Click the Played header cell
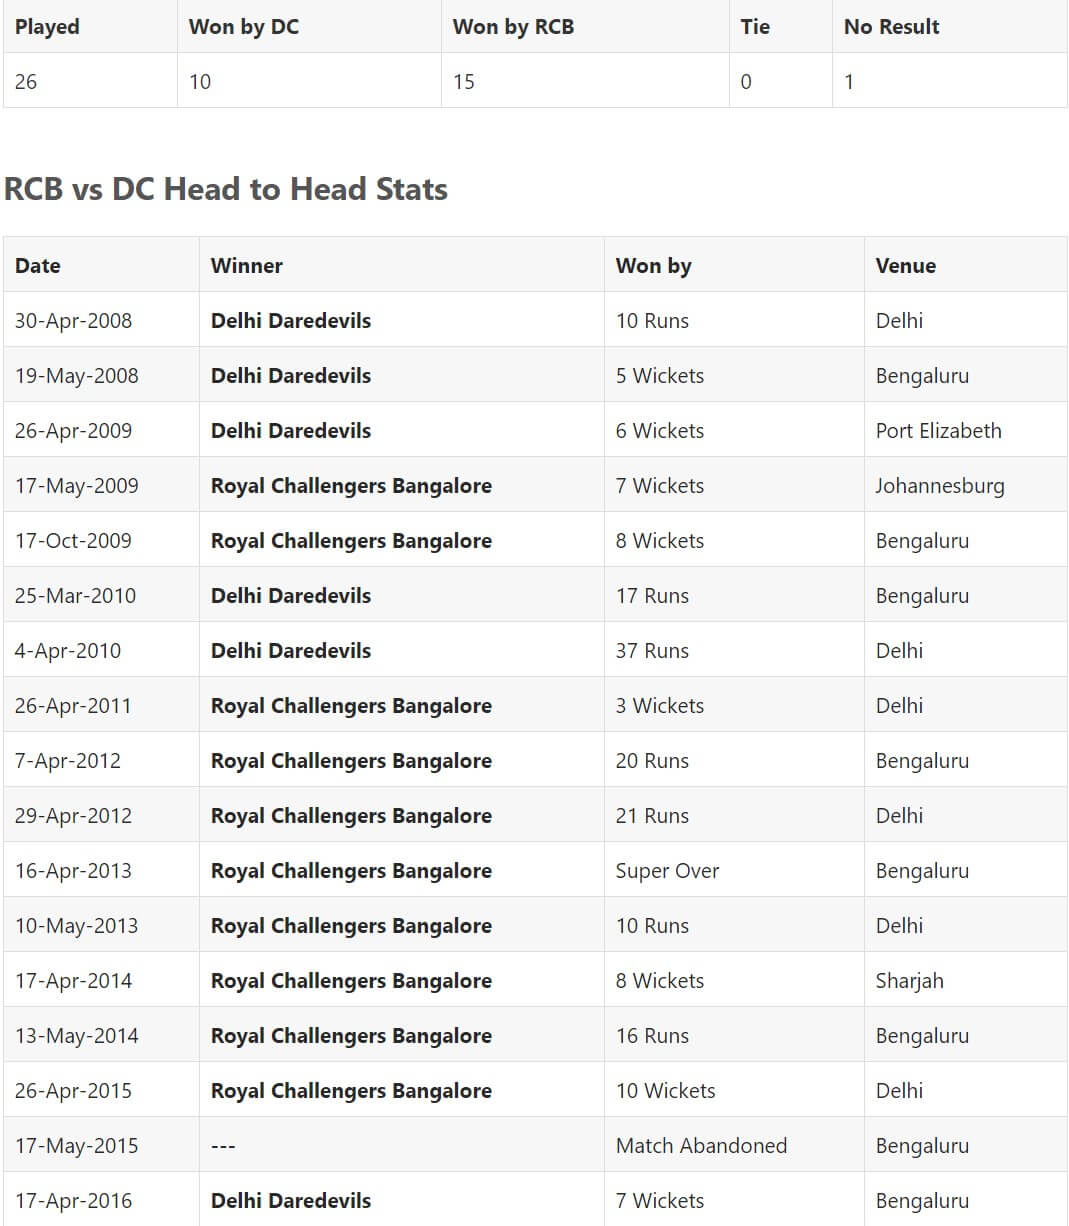The width and height of the screenshot is (1069, 1226). point(47,27)
